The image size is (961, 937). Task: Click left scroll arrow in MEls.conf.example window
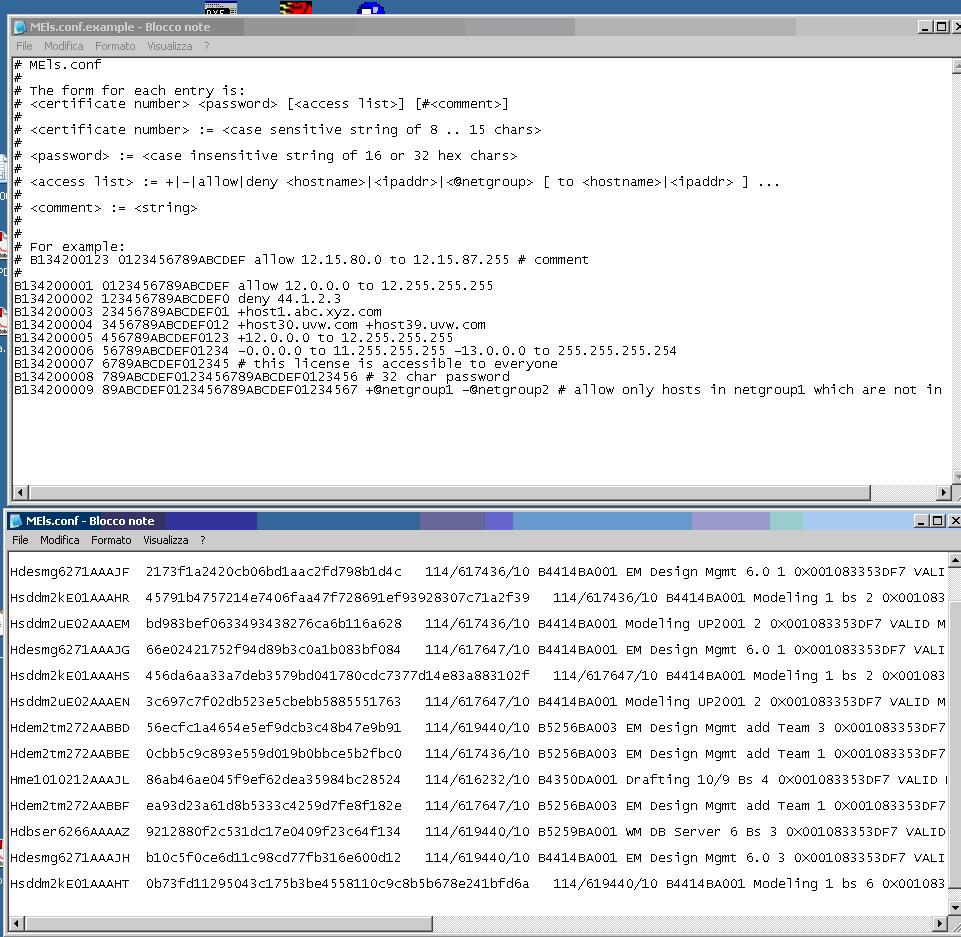pyautogui.click(x=20, y=492)
